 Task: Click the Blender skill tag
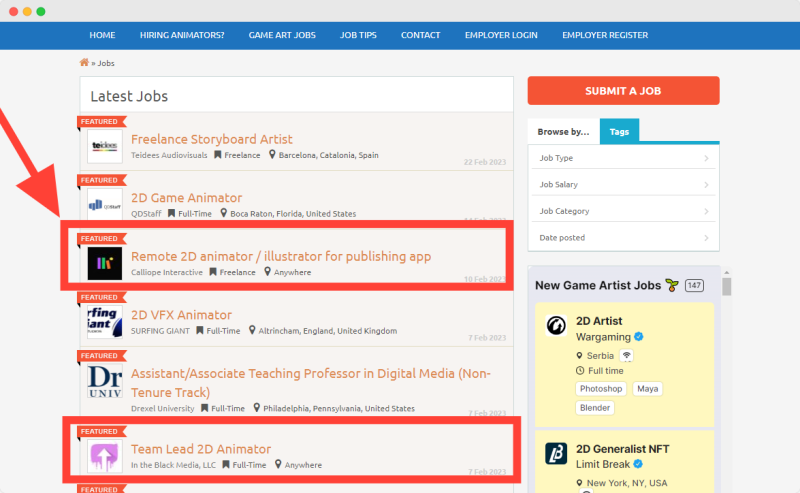point(595,408)
